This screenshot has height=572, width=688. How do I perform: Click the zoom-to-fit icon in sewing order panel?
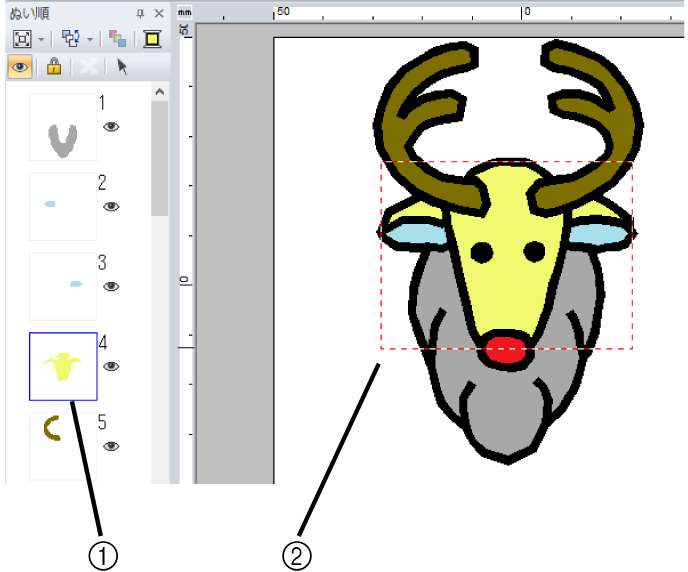[x=22, y=39]
